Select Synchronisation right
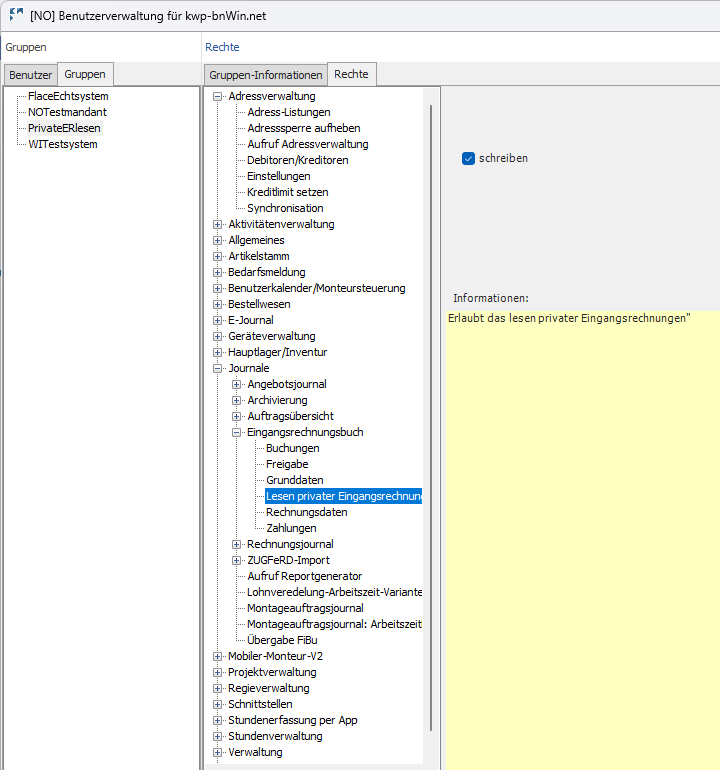The height and width of the screenshot is (770, 720). [285, 208]
